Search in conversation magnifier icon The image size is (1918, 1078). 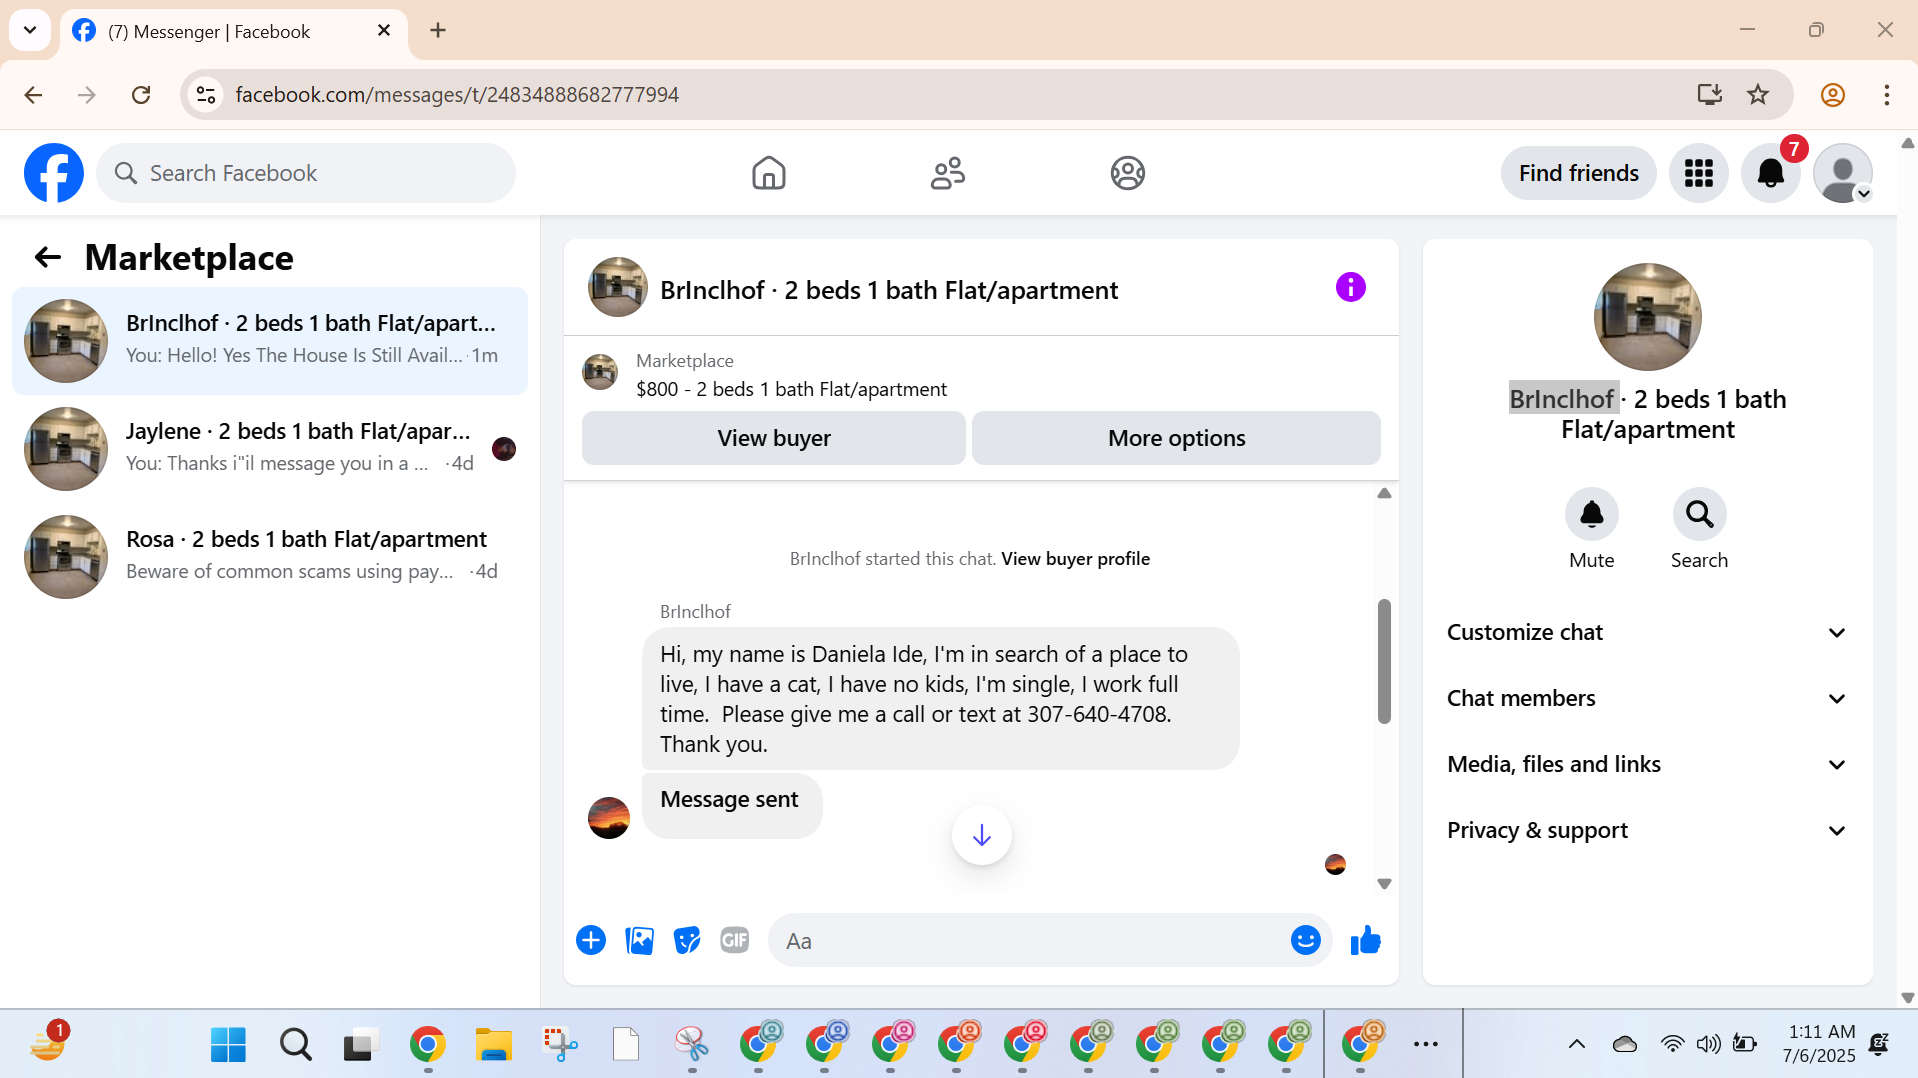tap(1699, 514)
